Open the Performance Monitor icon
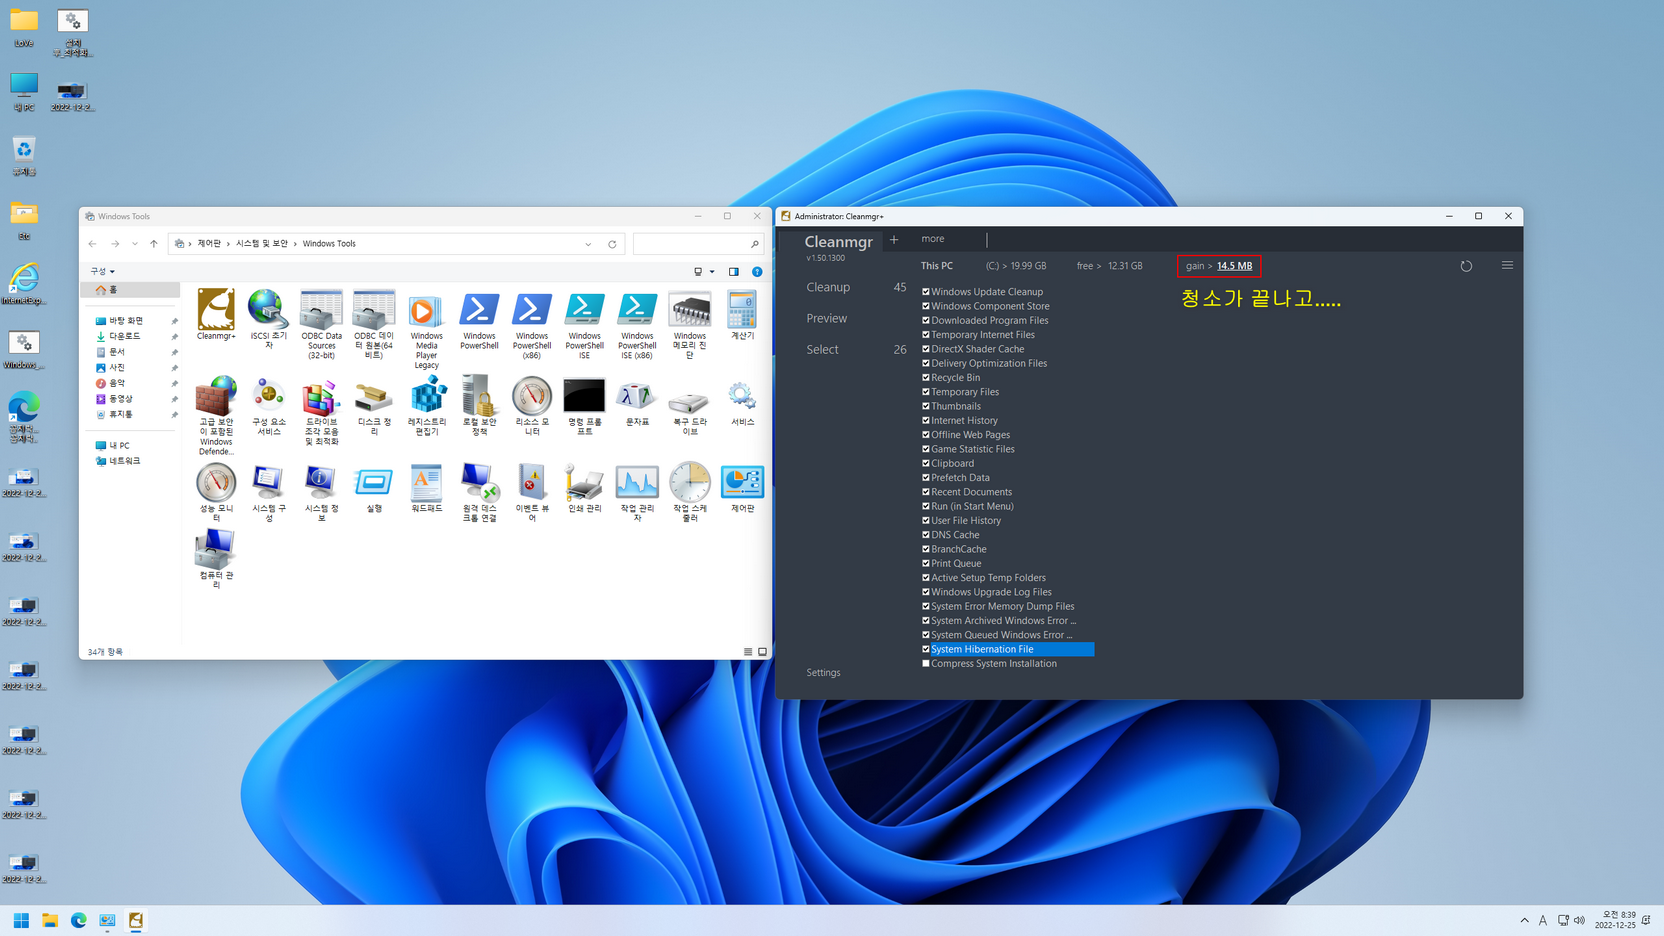Viewport: 1664px width, 936px height. [x=216, y=492]
